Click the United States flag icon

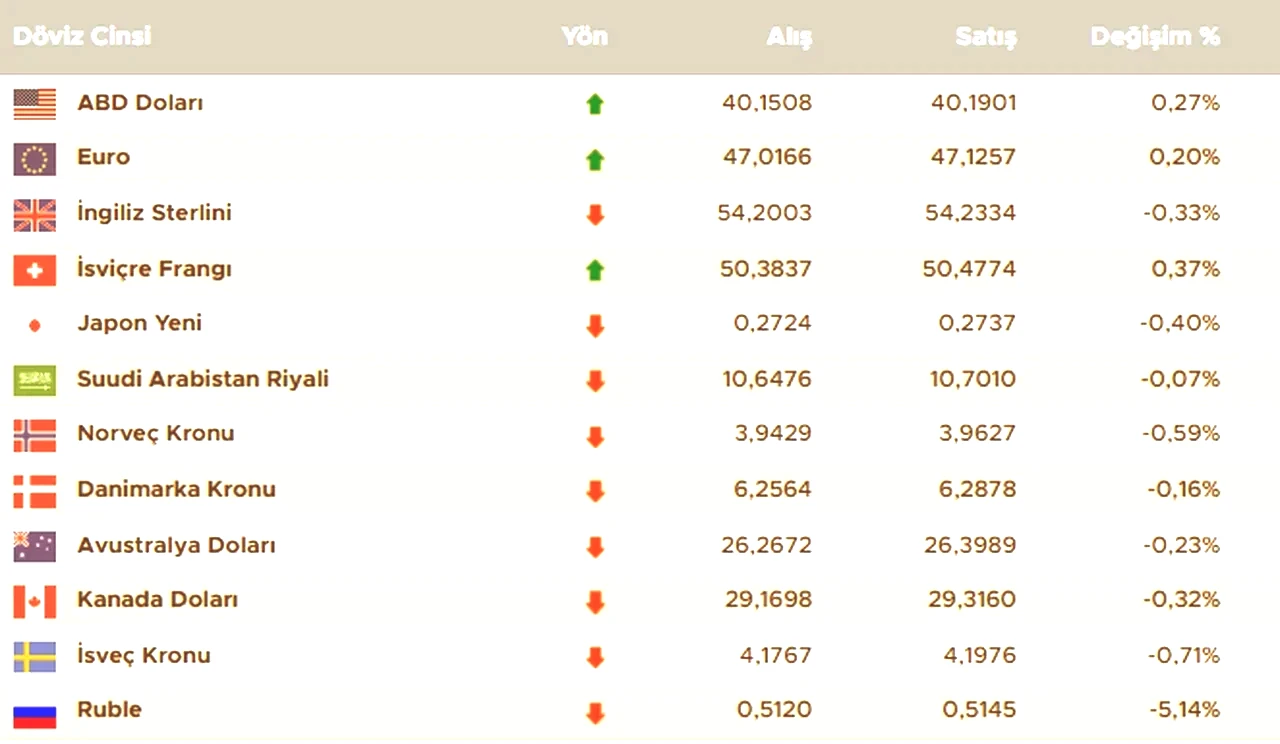(x=35, y=104)
